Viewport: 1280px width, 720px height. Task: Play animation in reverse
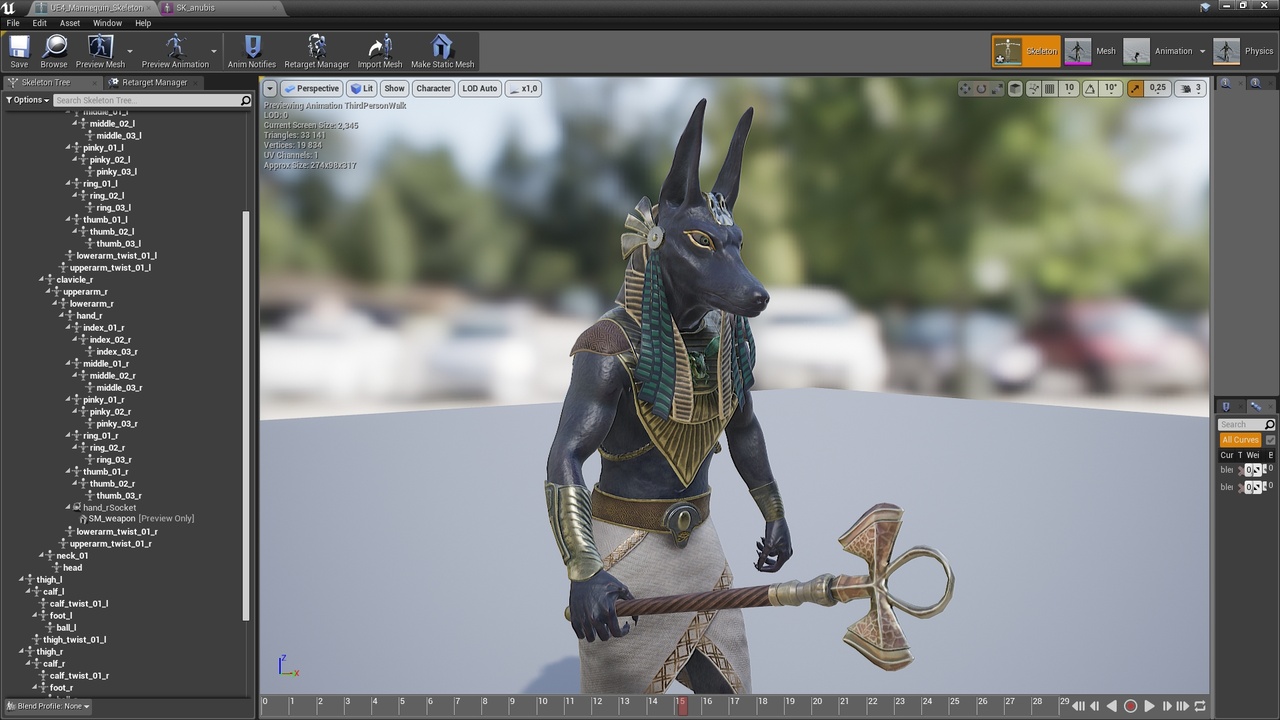pos(1111,706)
